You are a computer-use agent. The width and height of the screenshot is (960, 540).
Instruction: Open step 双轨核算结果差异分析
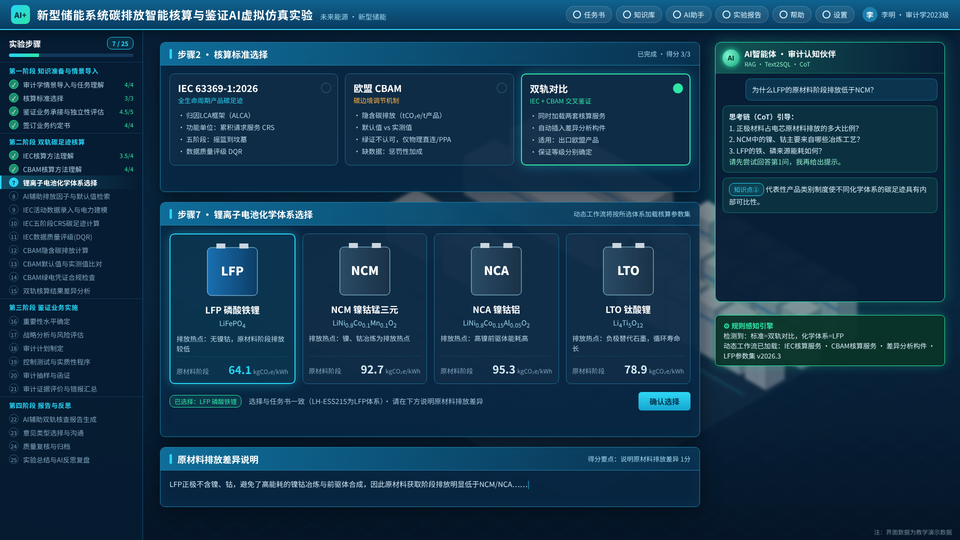pos(71,291)
